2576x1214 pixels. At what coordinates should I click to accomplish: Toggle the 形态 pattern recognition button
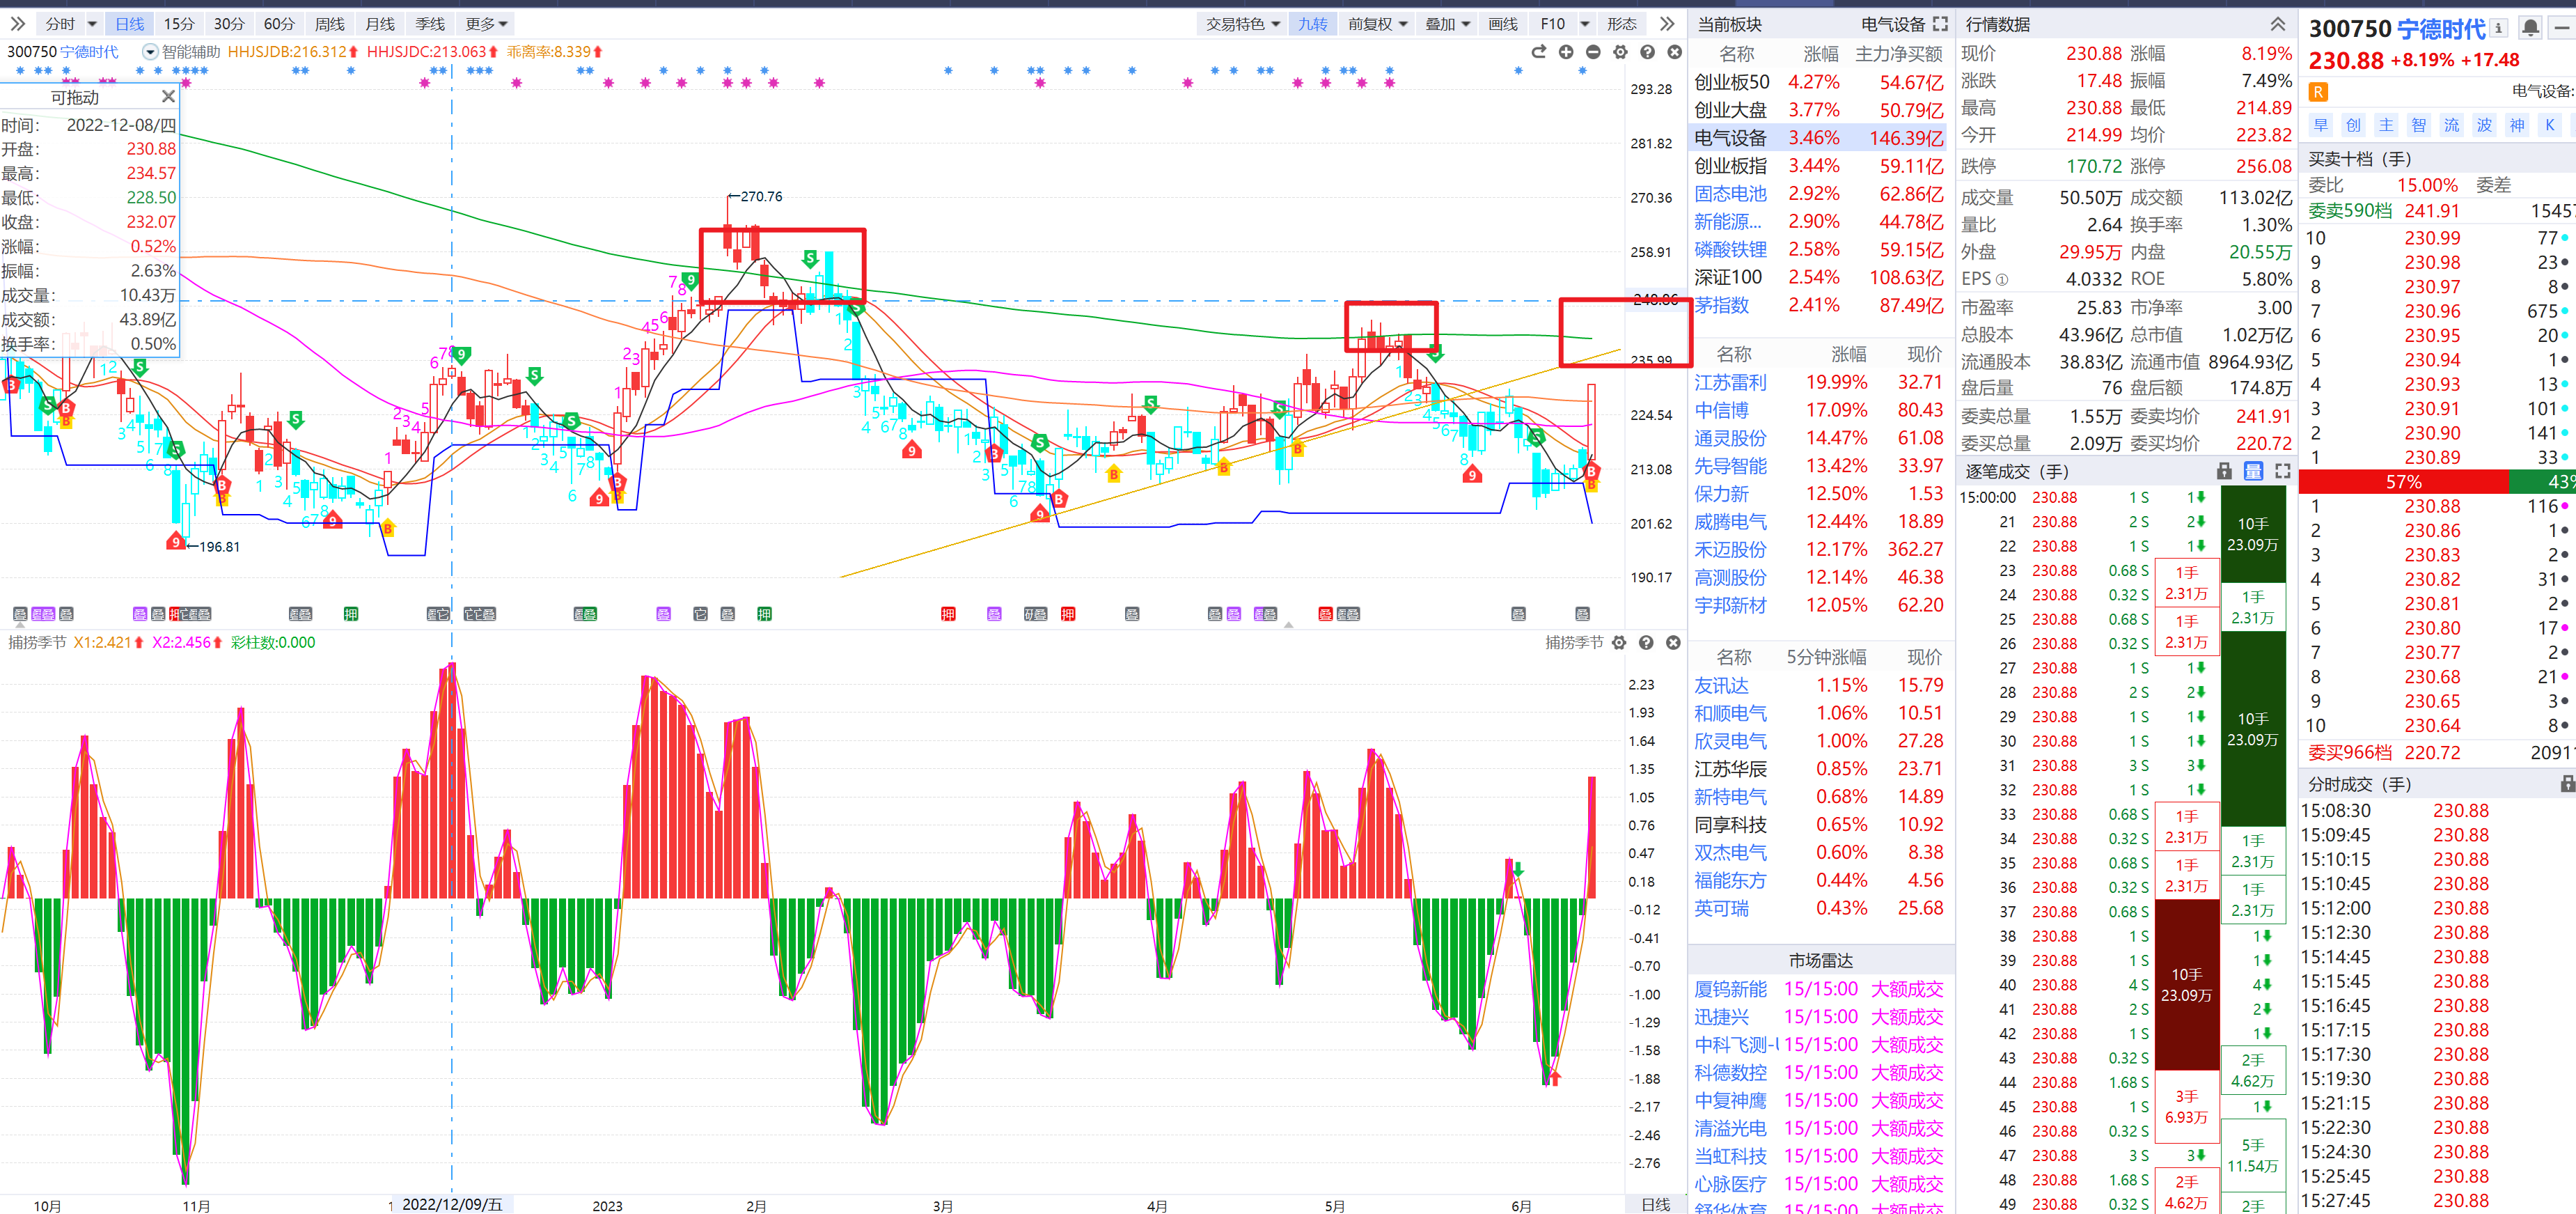pos(1622,24)
